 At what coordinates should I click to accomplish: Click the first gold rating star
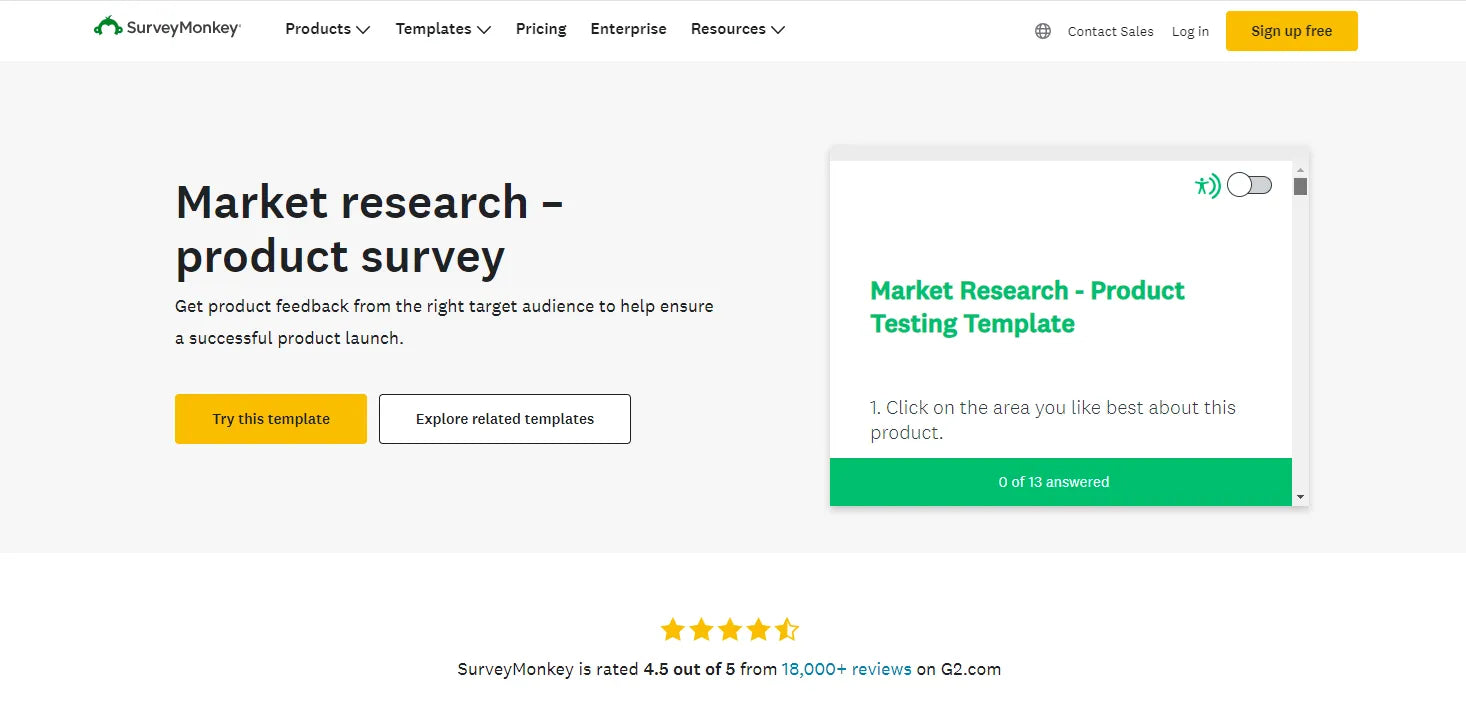pos(673,629)
